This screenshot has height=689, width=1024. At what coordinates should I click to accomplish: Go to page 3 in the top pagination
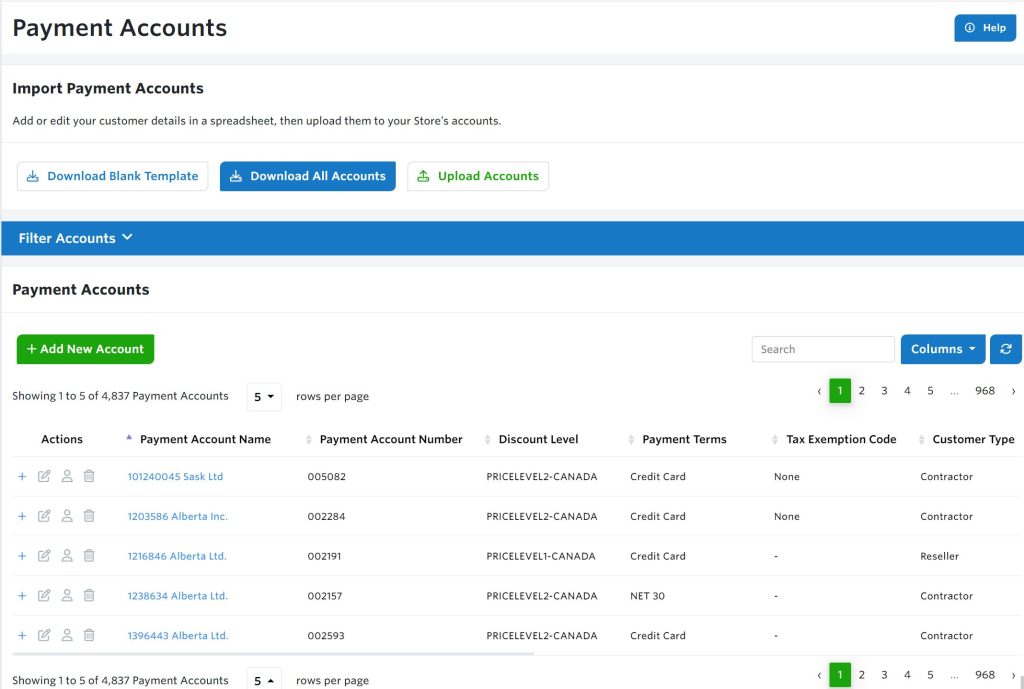(884, 391)
